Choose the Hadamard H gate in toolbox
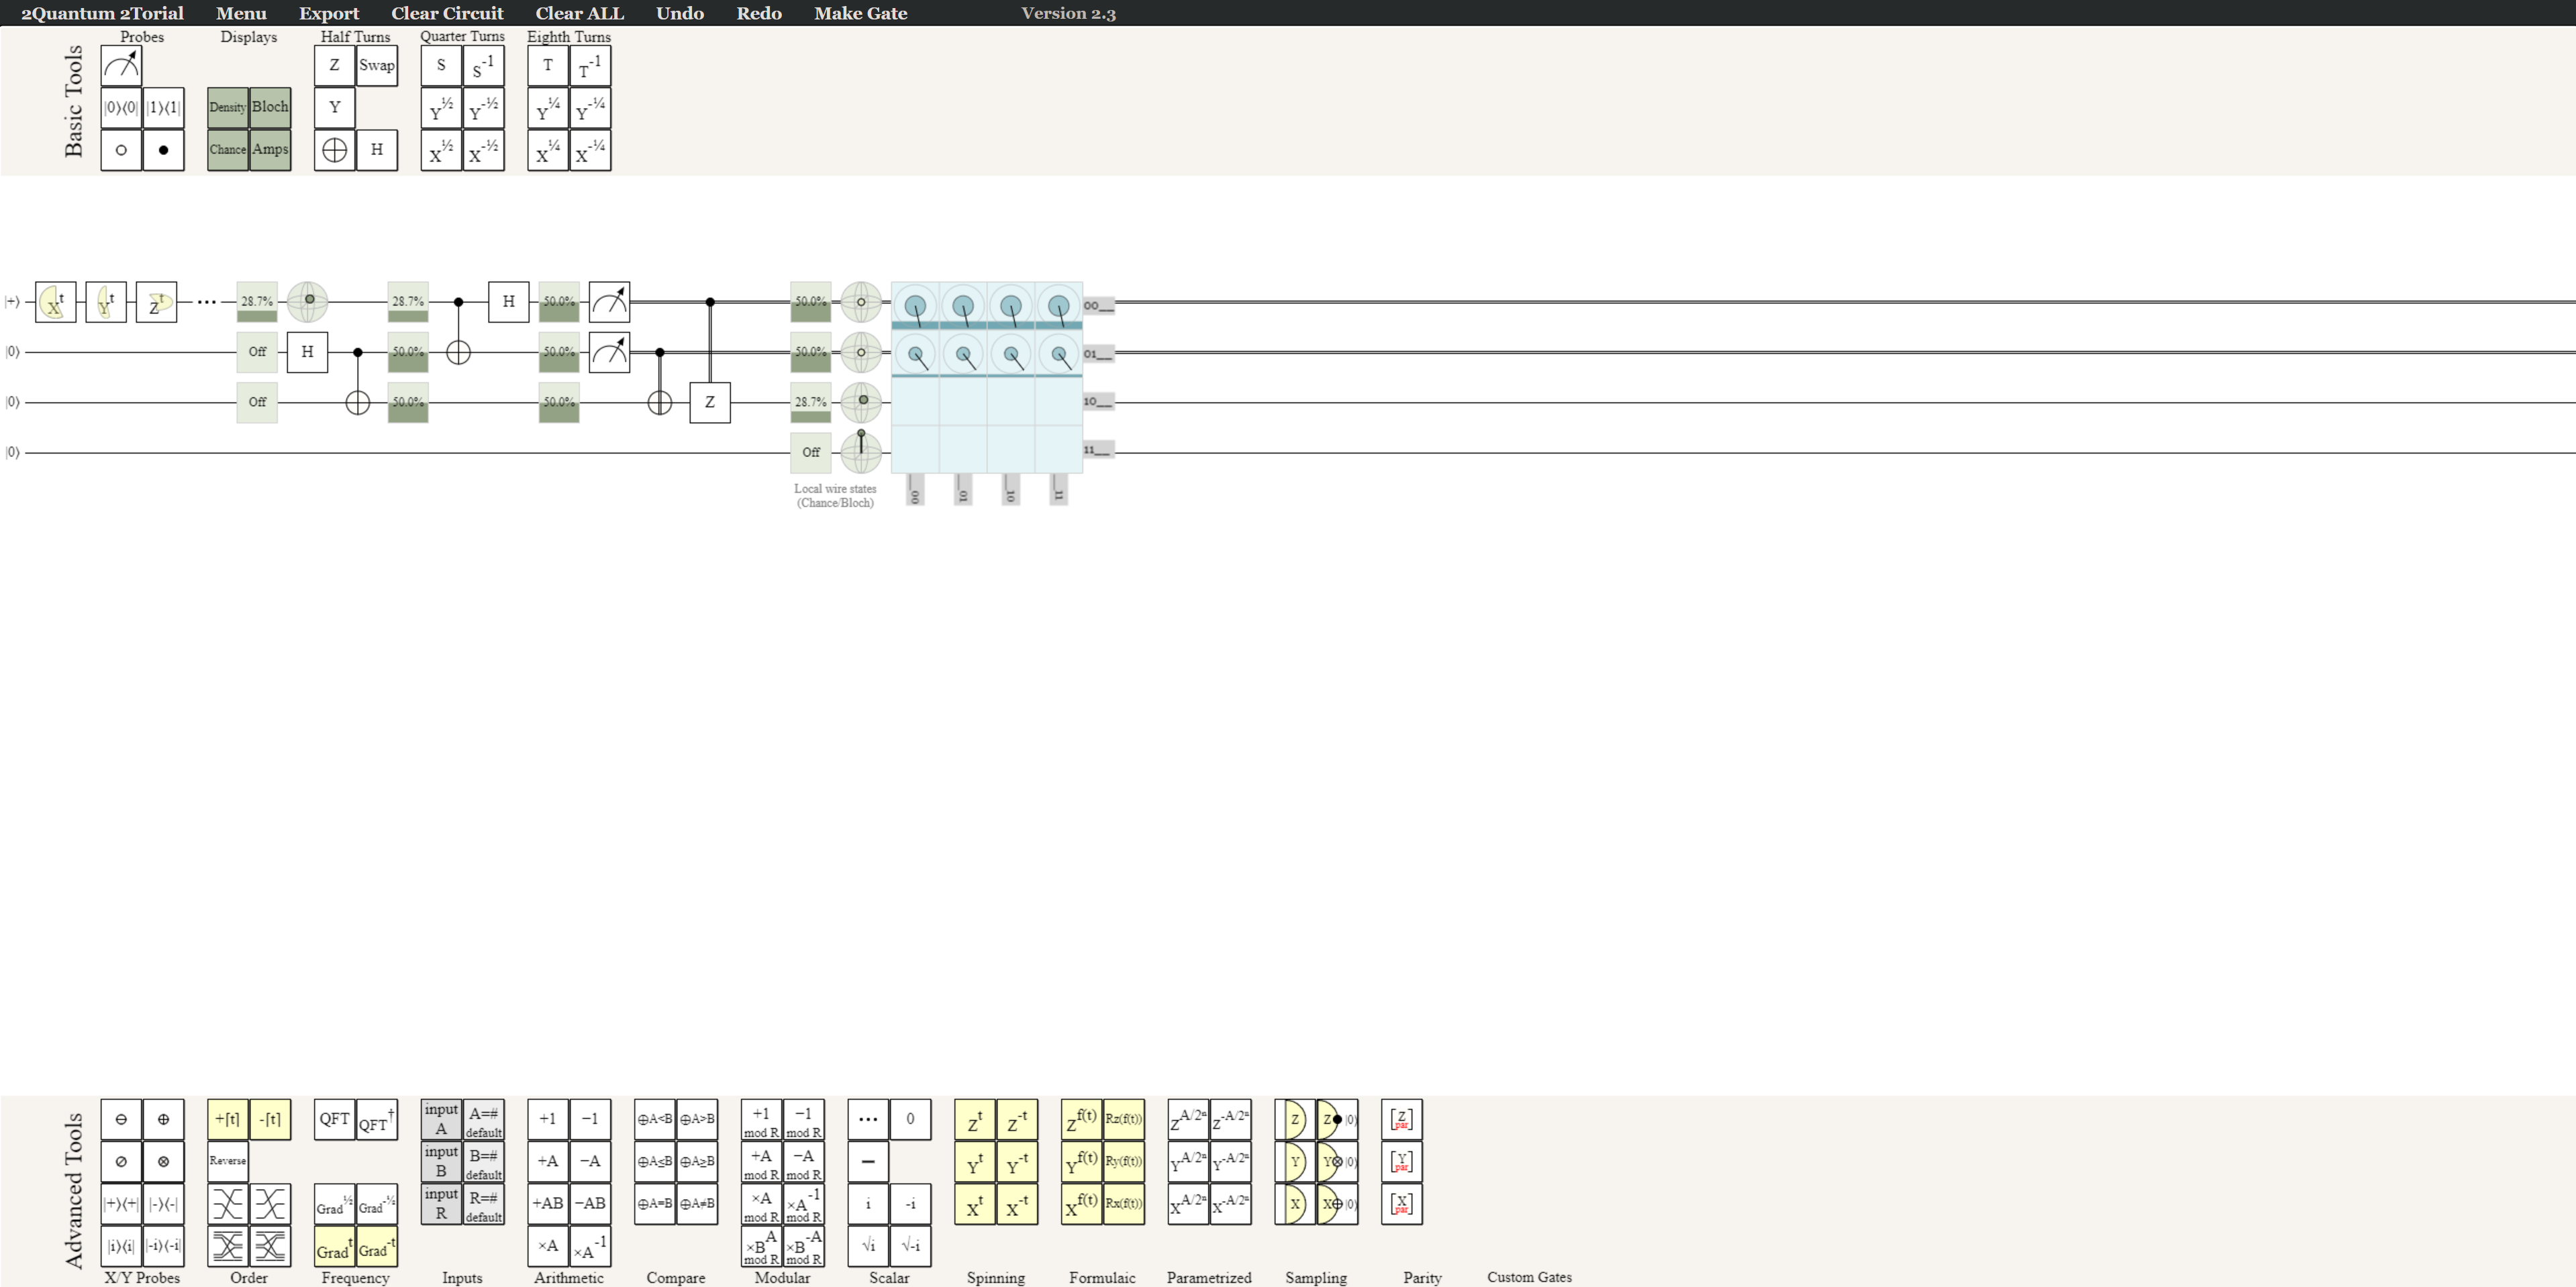The width and height of the screenshot is (2576, 1287). (x=377, y=150)
